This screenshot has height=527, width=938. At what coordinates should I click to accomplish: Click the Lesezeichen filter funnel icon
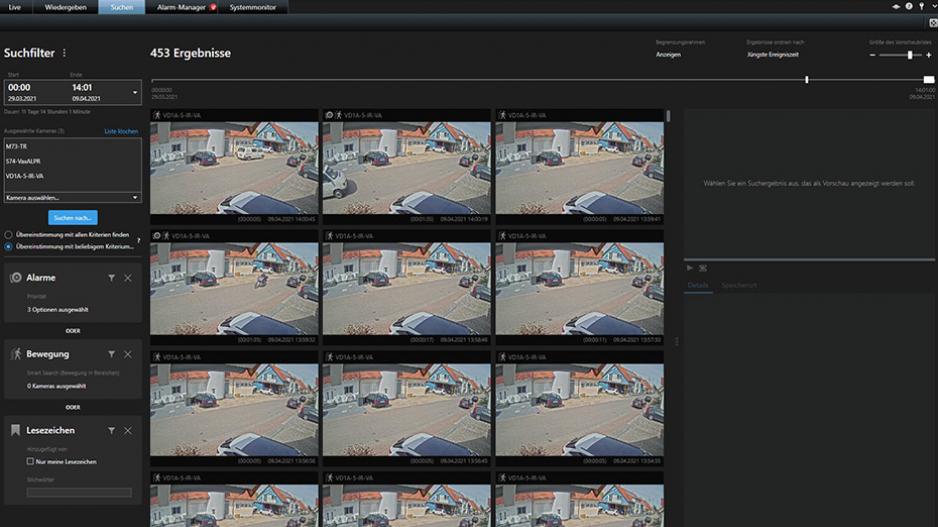[111, 430]
